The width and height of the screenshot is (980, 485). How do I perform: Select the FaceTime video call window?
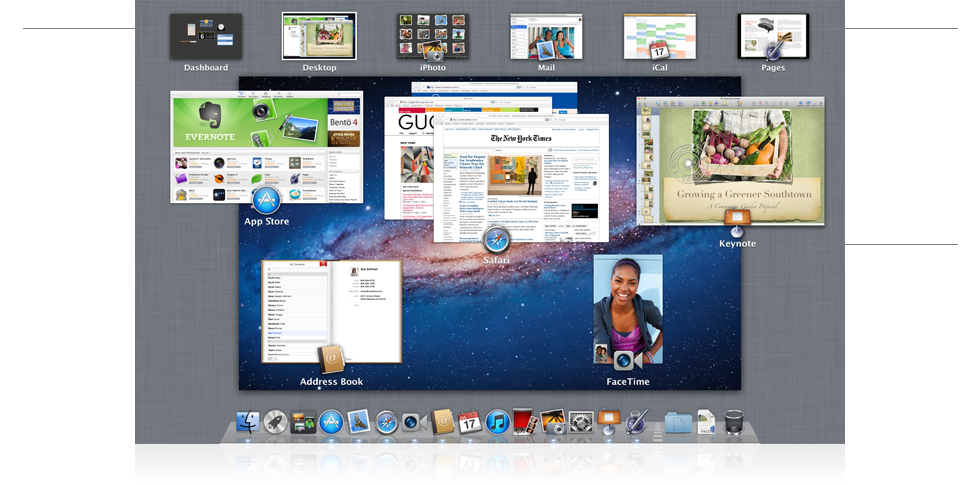point(628,309)
